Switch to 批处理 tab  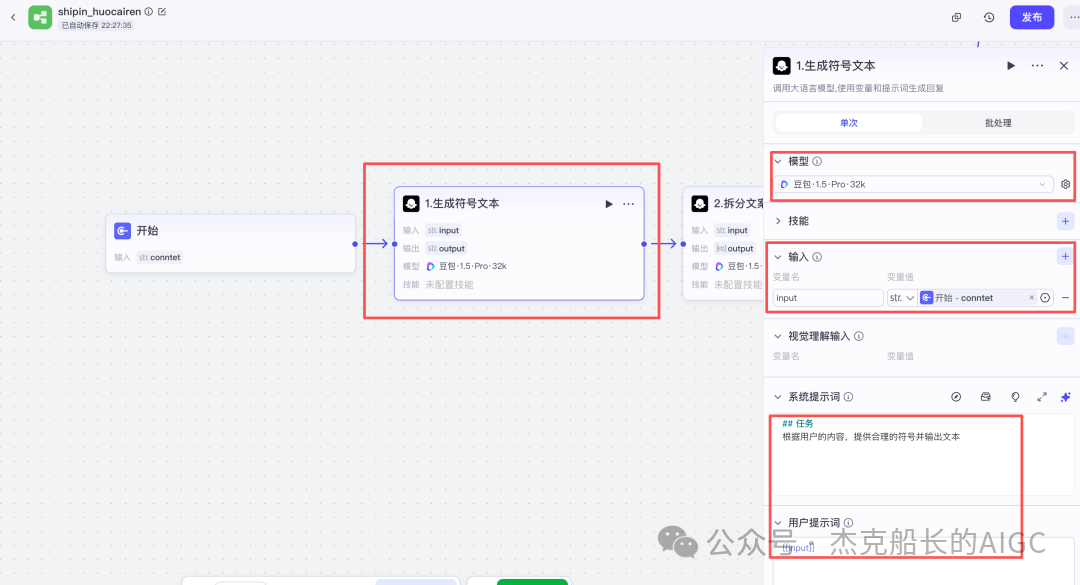tap(997, 123)
